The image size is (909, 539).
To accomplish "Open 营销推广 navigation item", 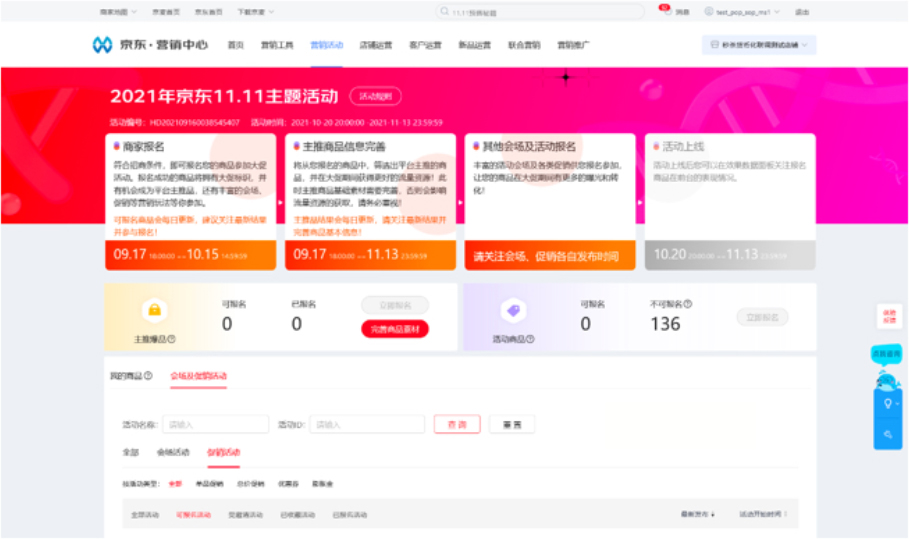I will 573,45.
